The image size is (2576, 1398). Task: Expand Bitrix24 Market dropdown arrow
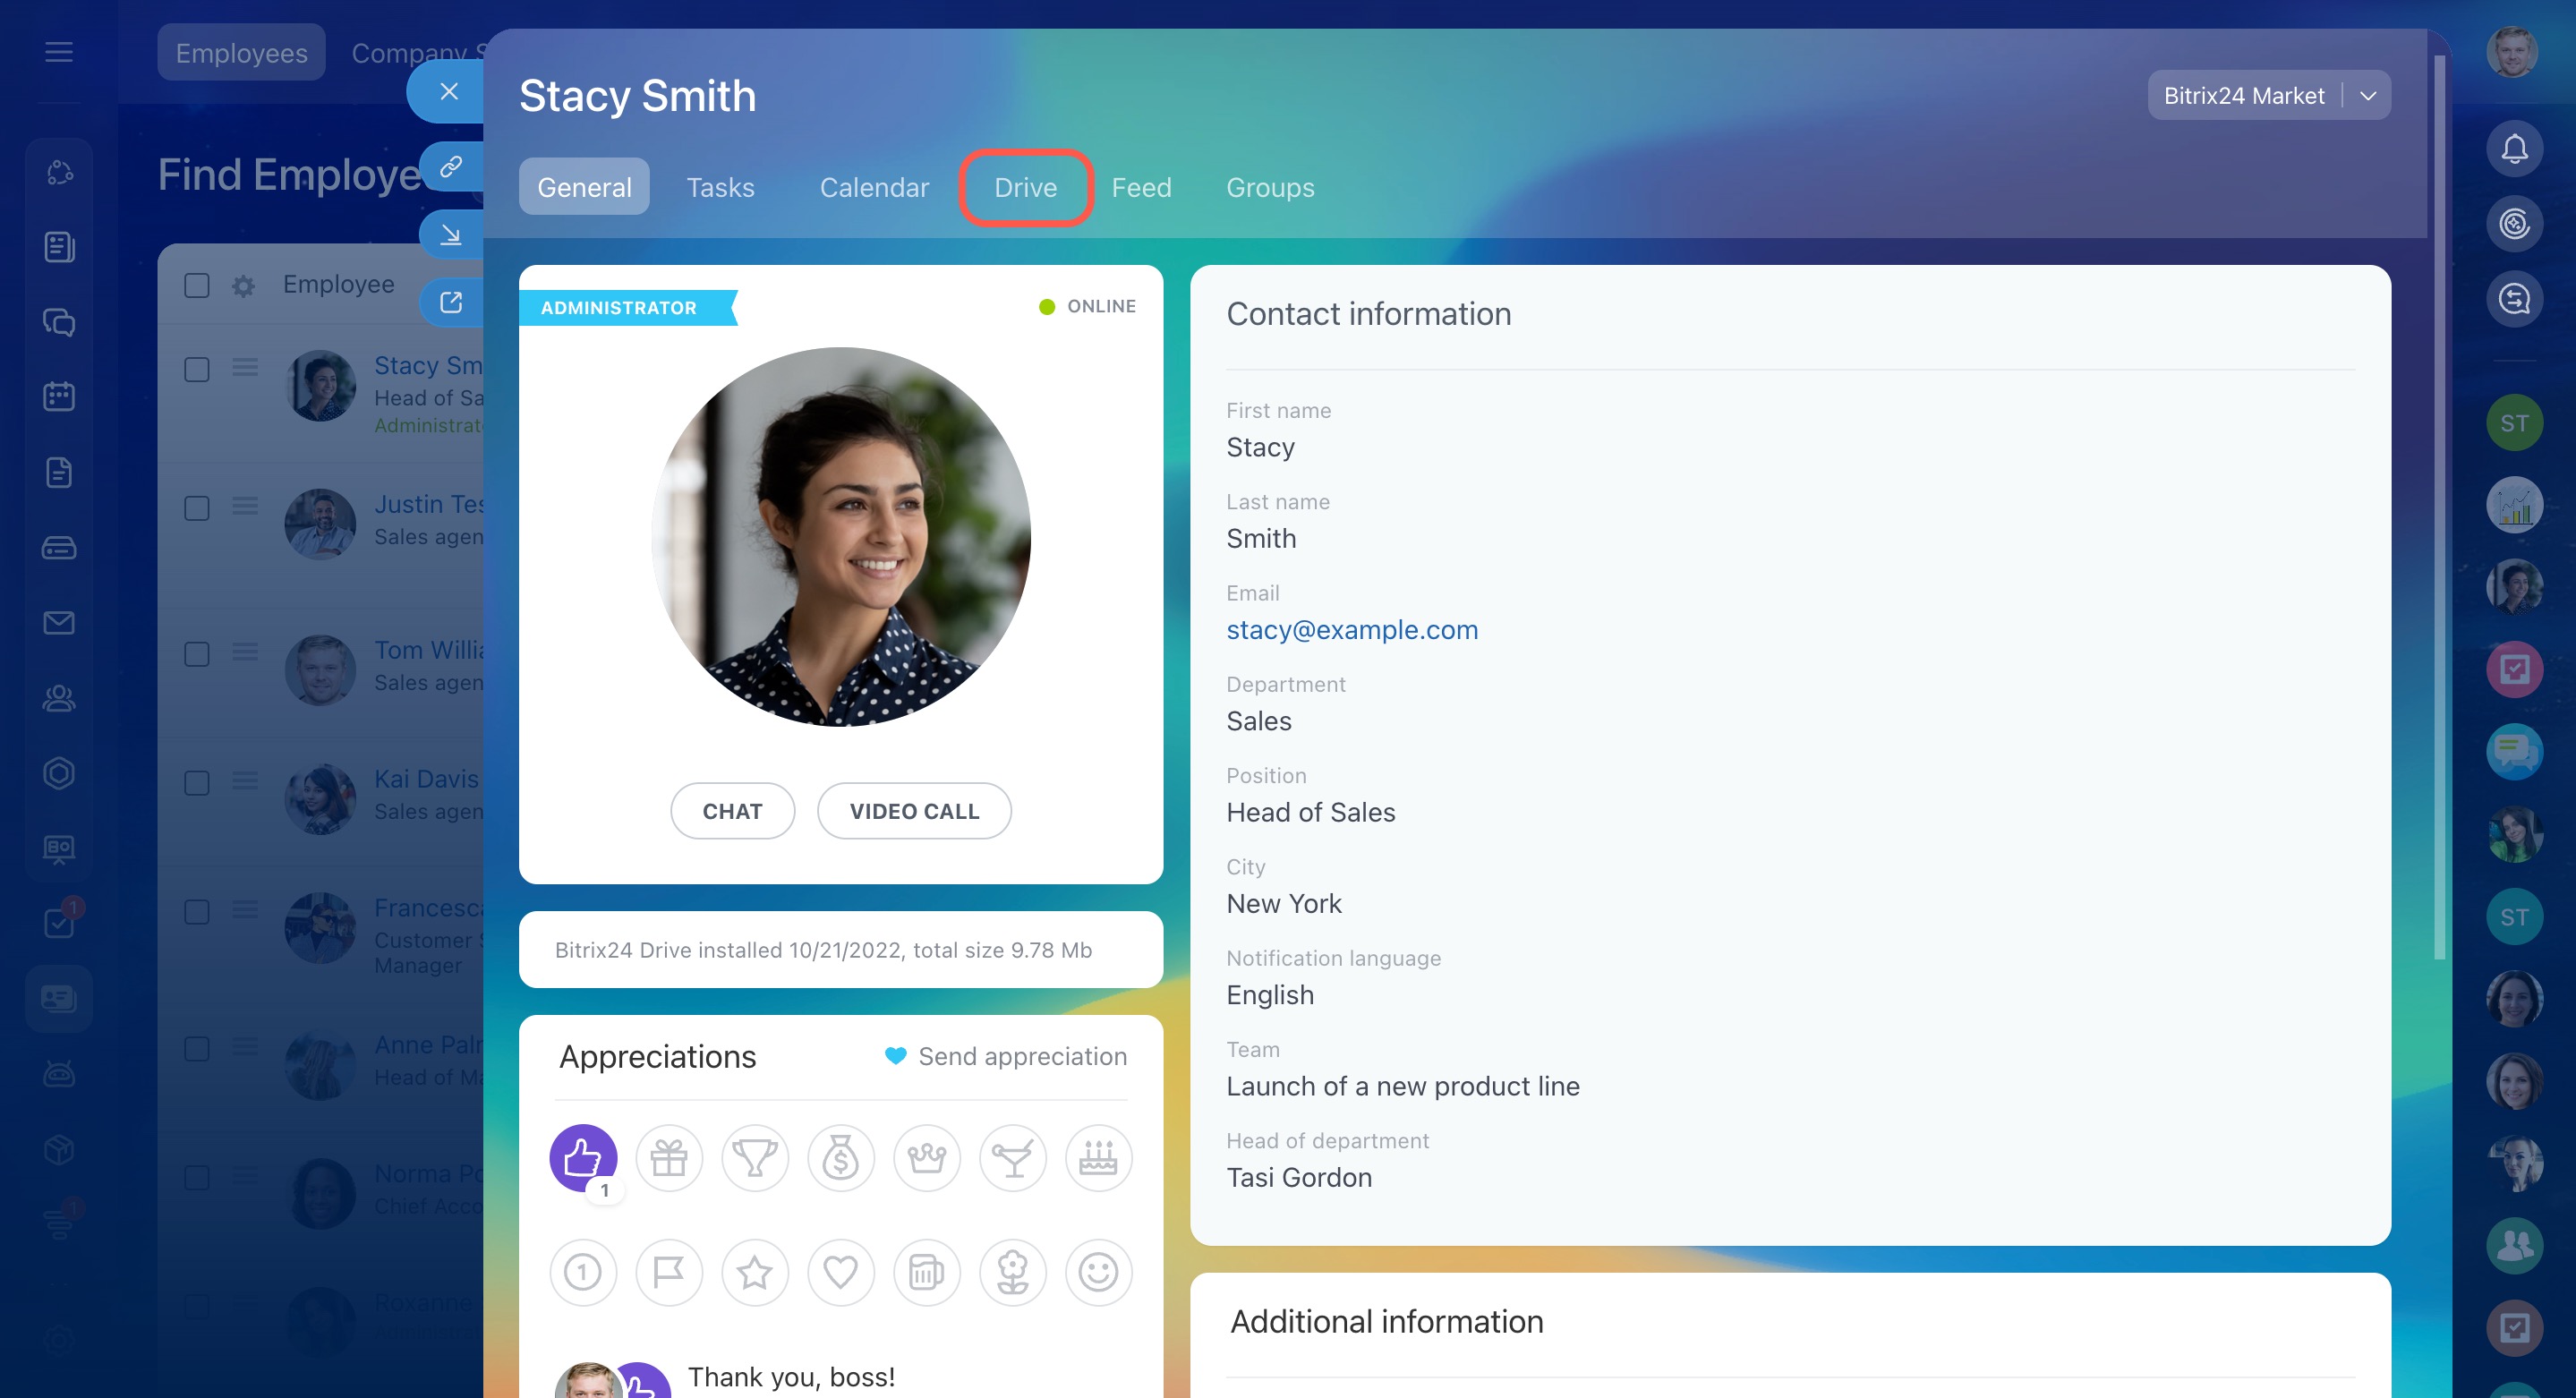pos(2368,96)
